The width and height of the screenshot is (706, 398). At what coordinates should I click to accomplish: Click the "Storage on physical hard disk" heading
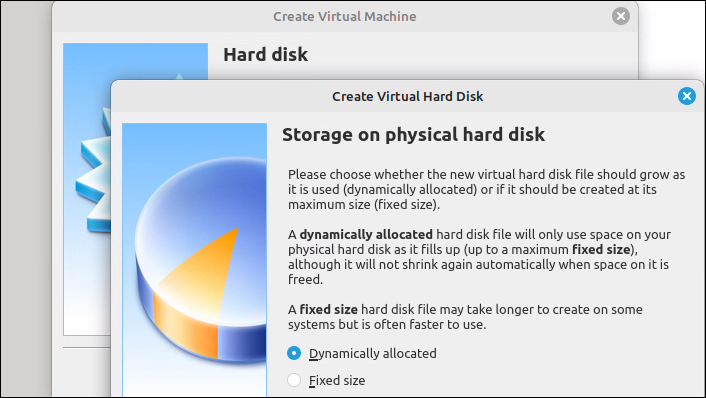click(x=413, y=135)
